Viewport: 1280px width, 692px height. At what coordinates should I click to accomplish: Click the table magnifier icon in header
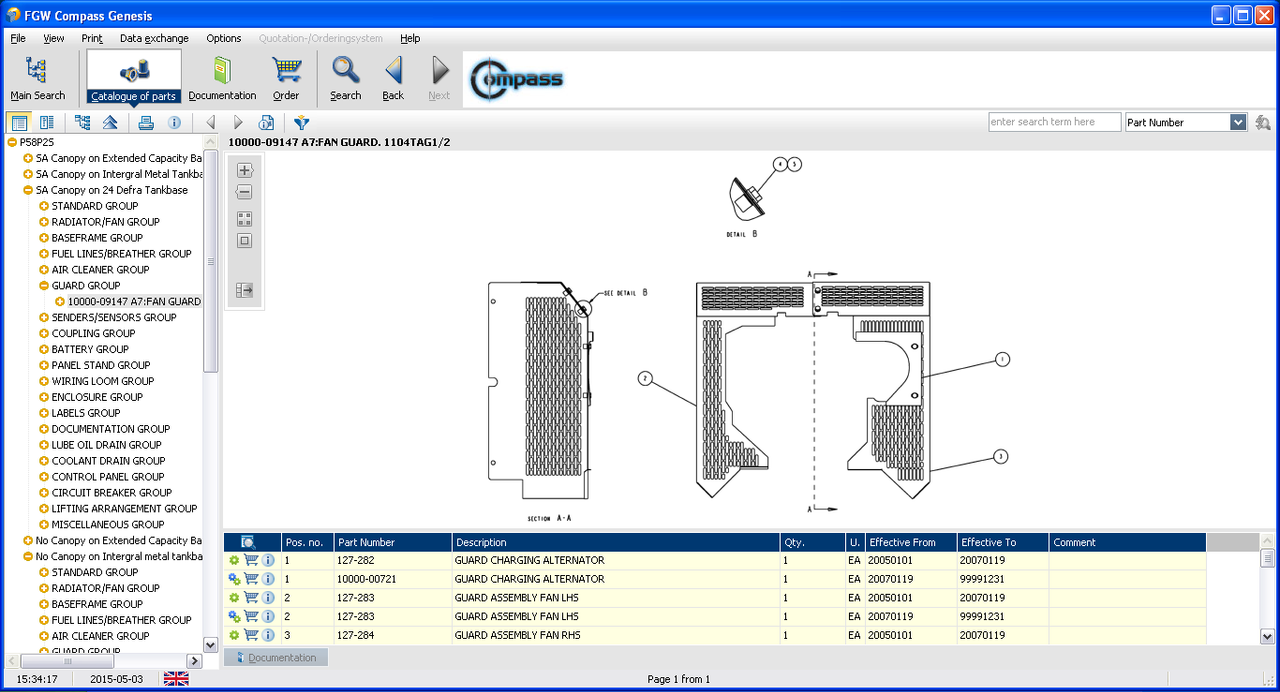tap(248, 542)
